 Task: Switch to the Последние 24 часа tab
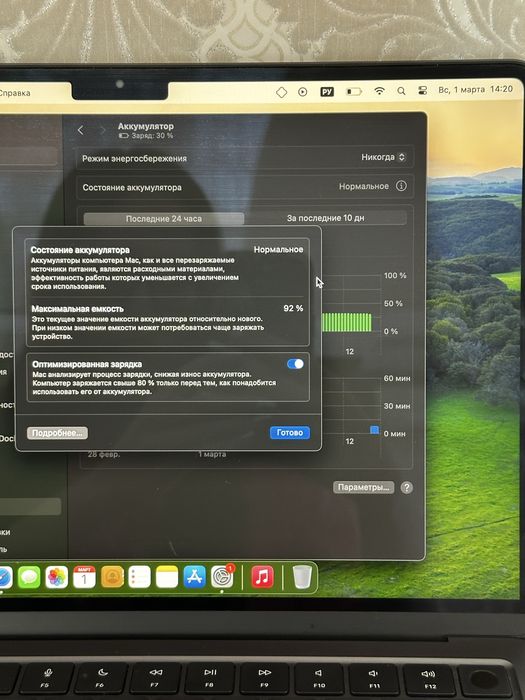point(164,219)
